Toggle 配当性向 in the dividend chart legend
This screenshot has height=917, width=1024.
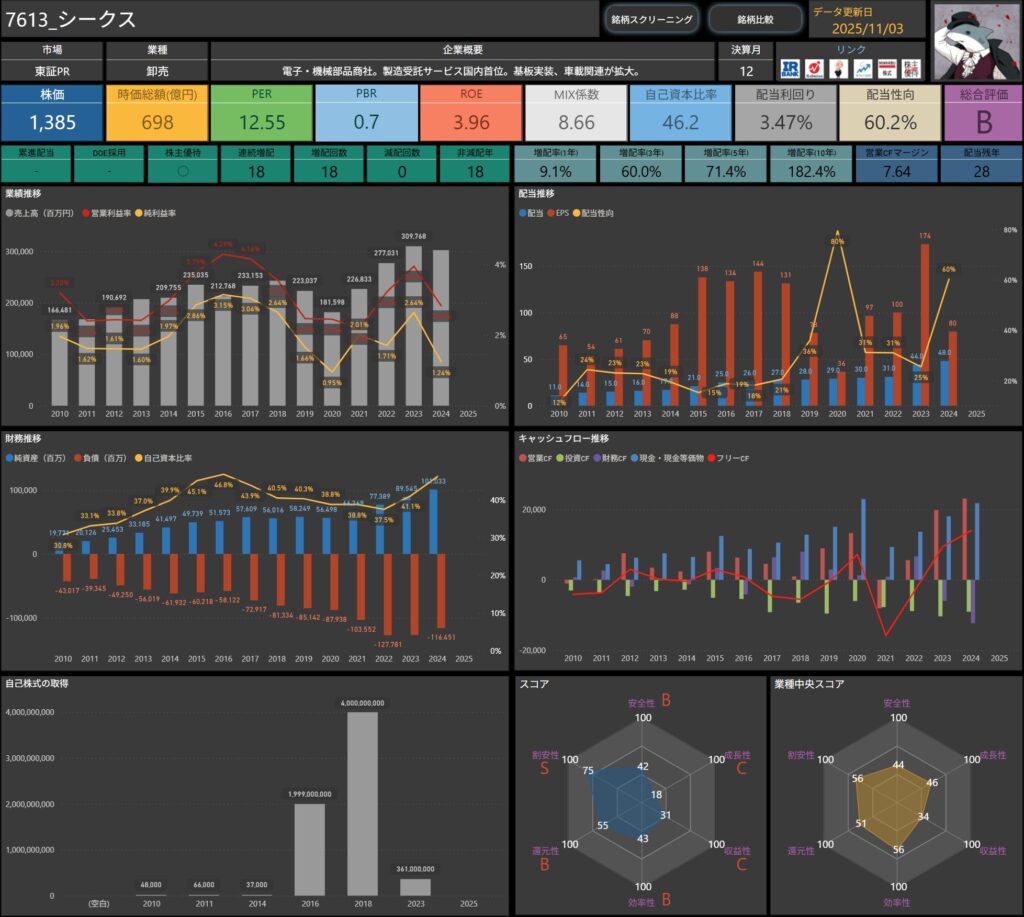(599, 214)
